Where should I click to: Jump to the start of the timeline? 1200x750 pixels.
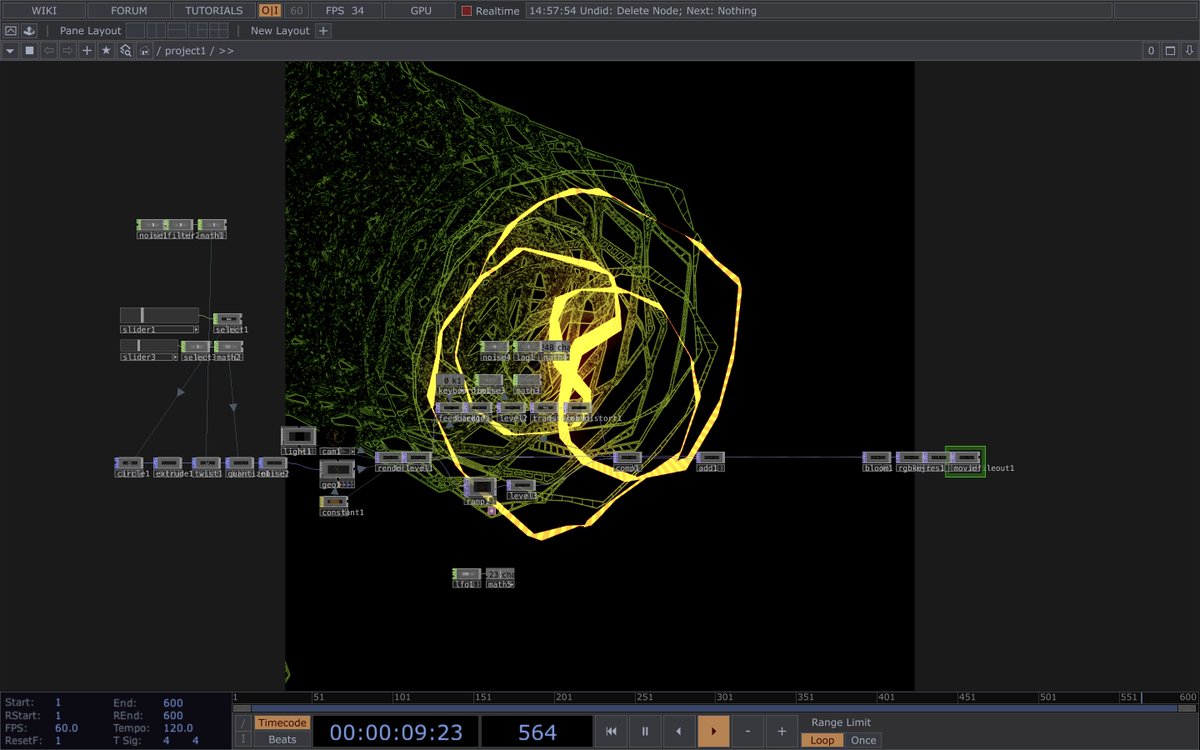611,731
